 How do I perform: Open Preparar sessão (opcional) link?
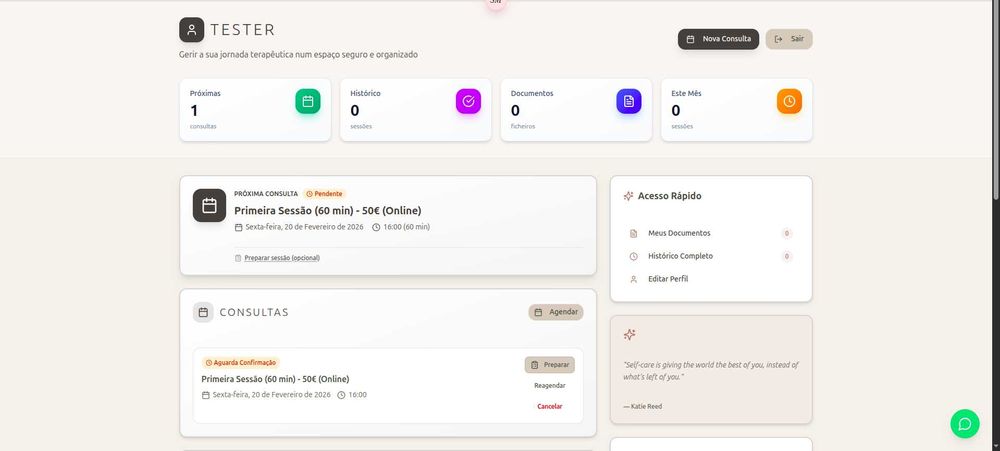click(277, 258)
